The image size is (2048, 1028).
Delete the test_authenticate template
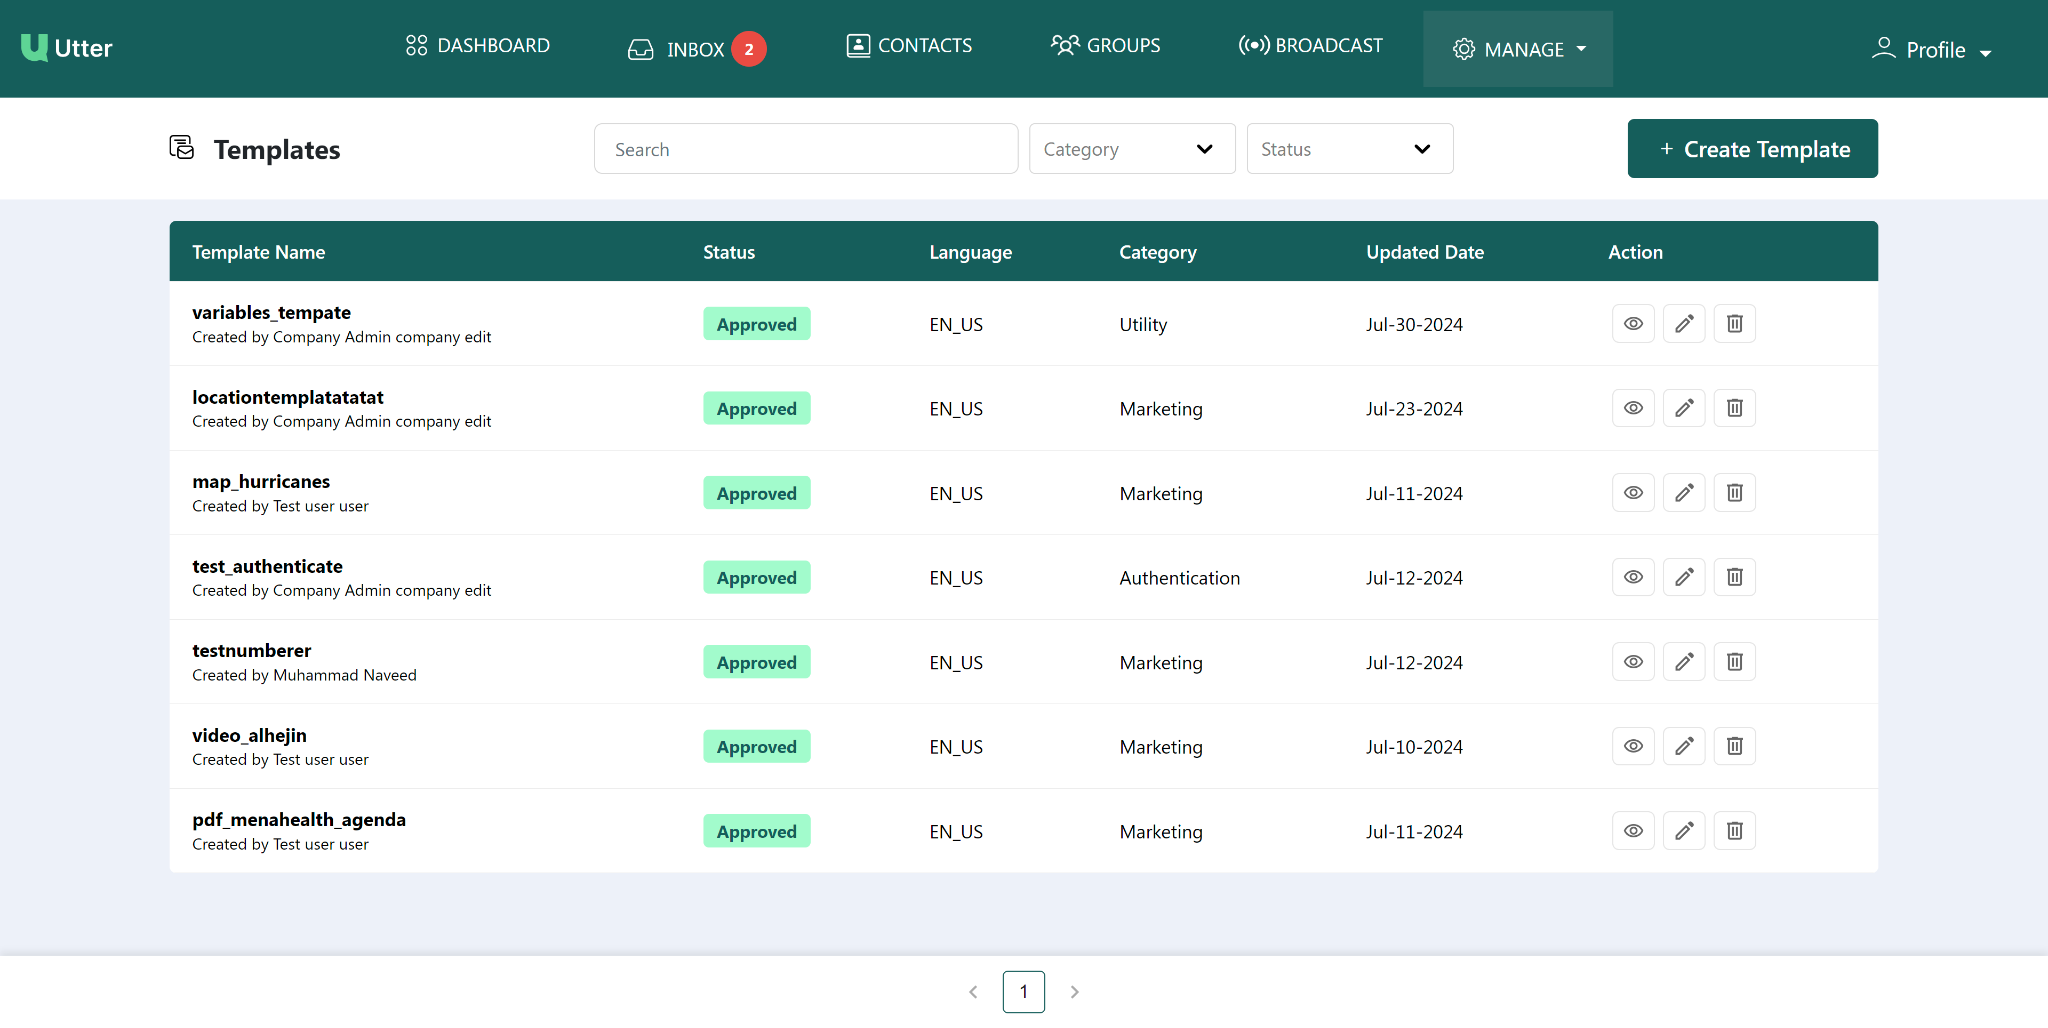[1735, 577]
